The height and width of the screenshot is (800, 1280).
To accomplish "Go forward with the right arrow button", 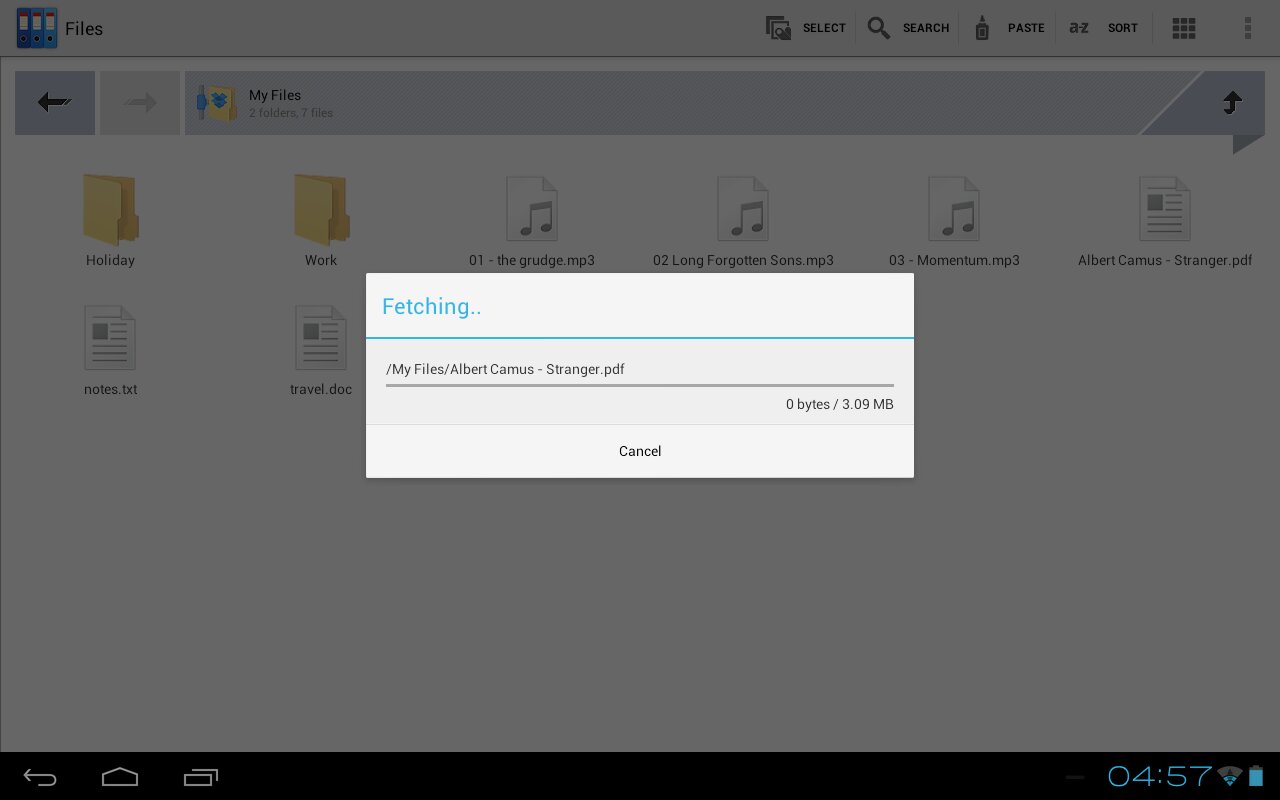I will 140,102.
